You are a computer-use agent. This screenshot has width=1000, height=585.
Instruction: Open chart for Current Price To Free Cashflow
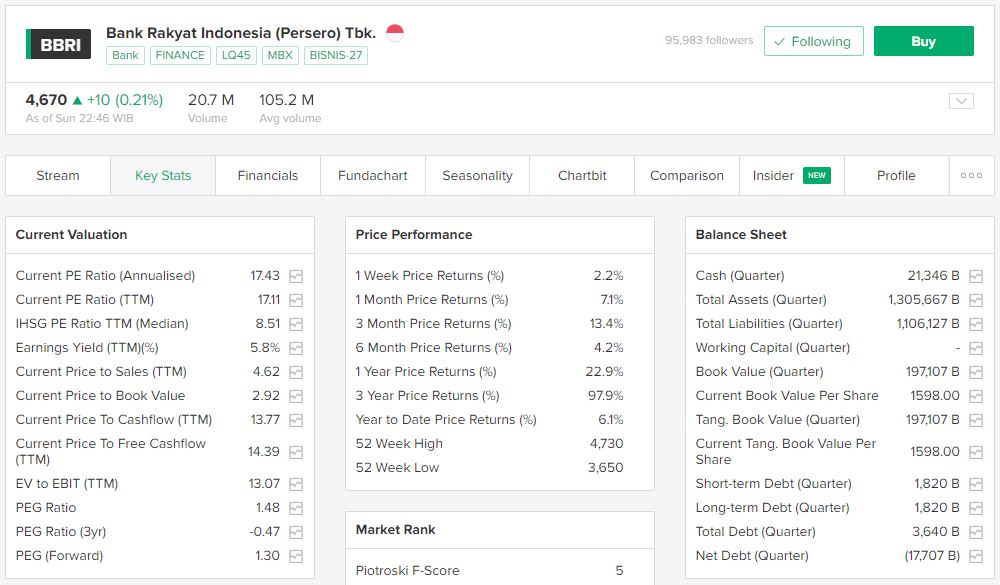[x=296, y=452]
